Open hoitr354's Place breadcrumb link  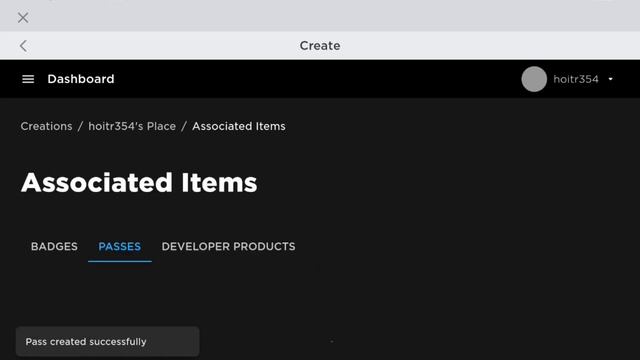coord(132,126)
